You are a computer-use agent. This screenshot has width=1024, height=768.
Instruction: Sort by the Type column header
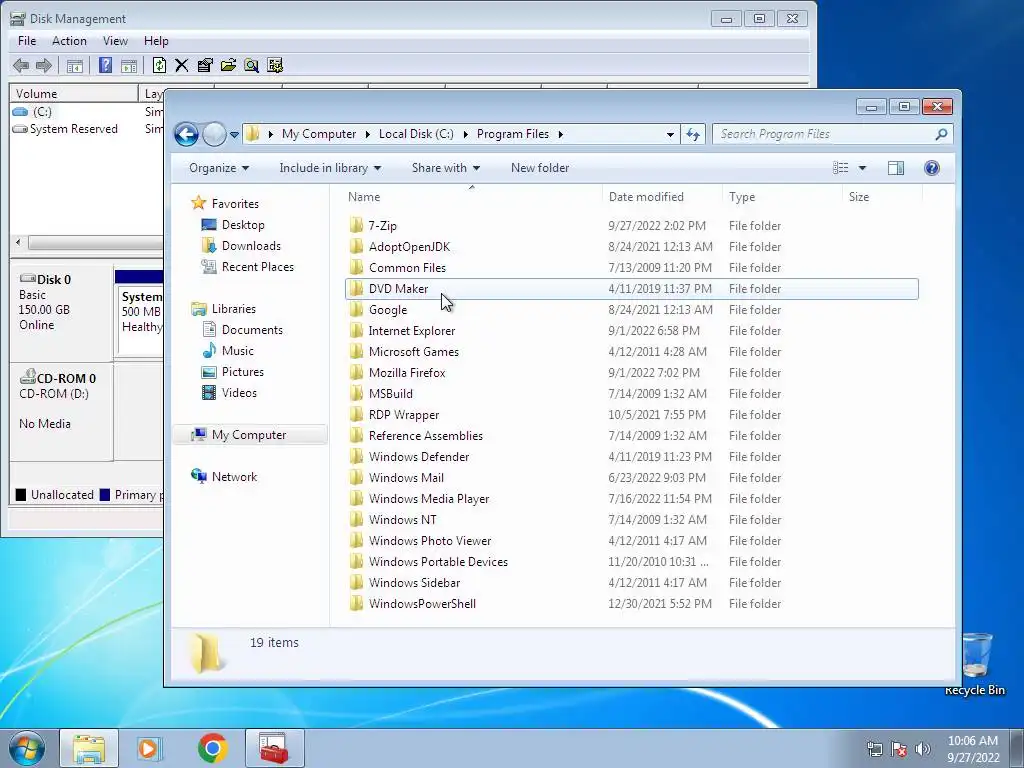782,197
